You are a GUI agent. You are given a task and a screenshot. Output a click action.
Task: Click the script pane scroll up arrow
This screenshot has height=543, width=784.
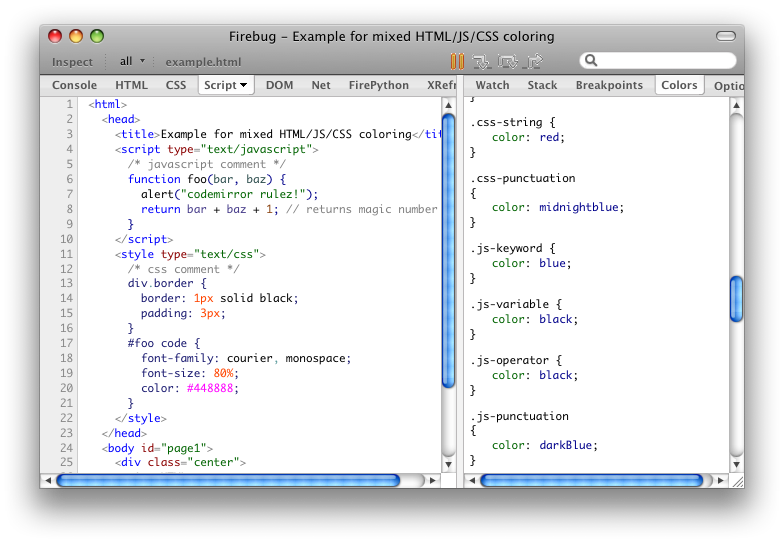[448, 105]
